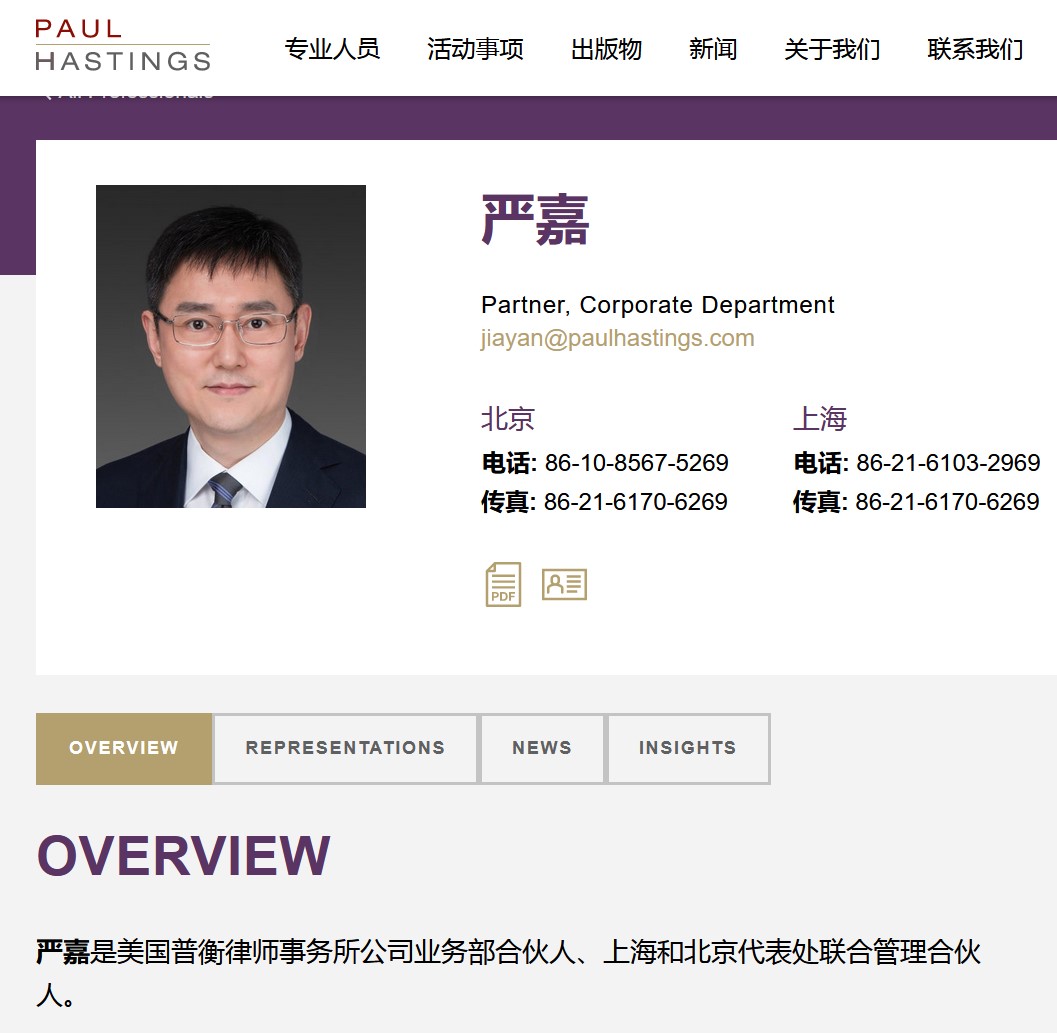The image size is (1057, 1033).
Task: Switch to the News tab
Action: tap(542, 748)
